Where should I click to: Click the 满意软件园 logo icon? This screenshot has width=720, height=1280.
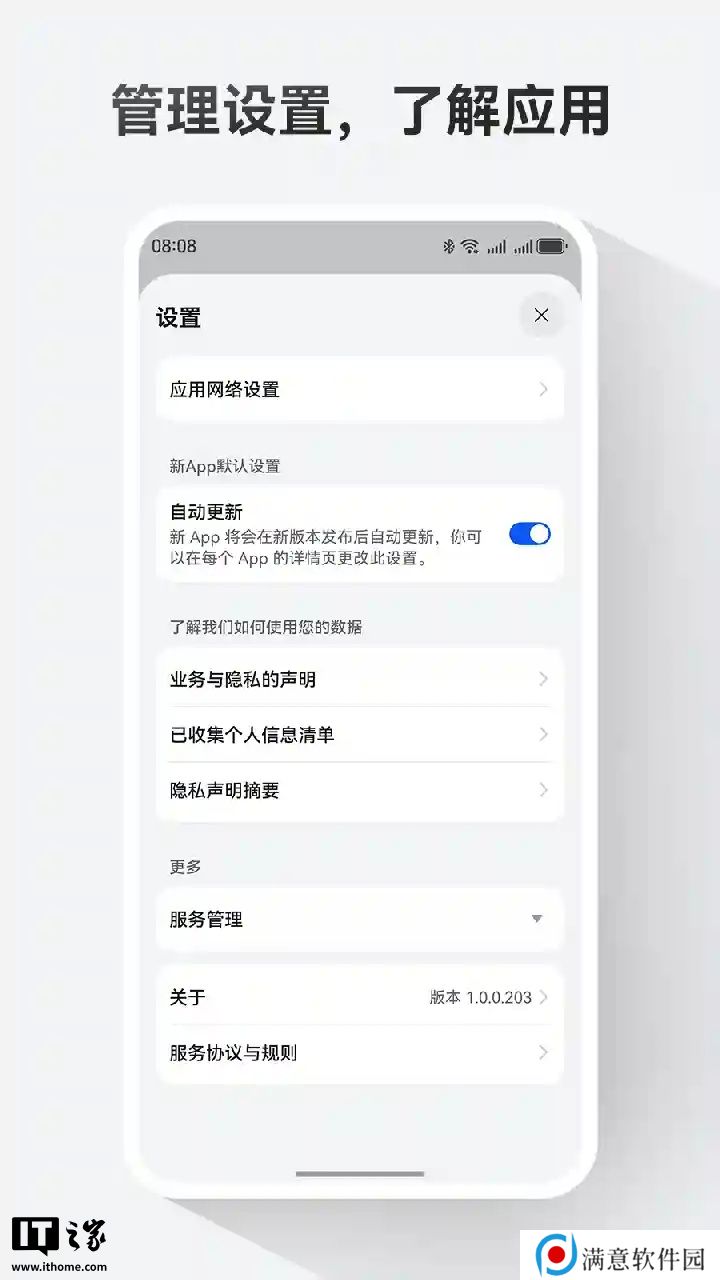click(x=556, y=1255)
